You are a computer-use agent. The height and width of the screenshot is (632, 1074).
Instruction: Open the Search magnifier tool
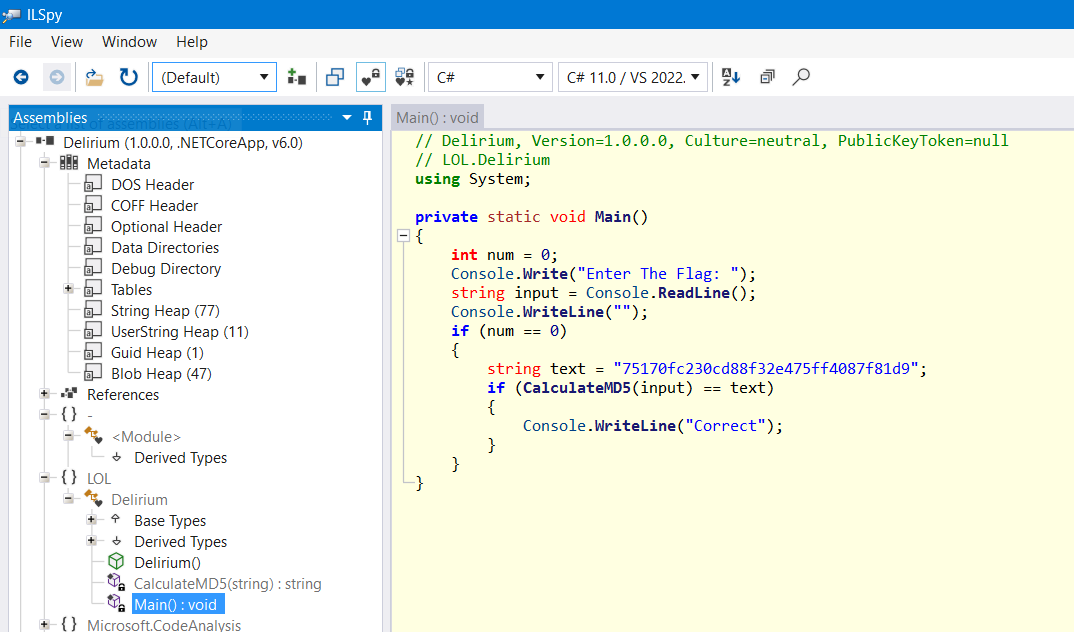(x=801, y=77)
